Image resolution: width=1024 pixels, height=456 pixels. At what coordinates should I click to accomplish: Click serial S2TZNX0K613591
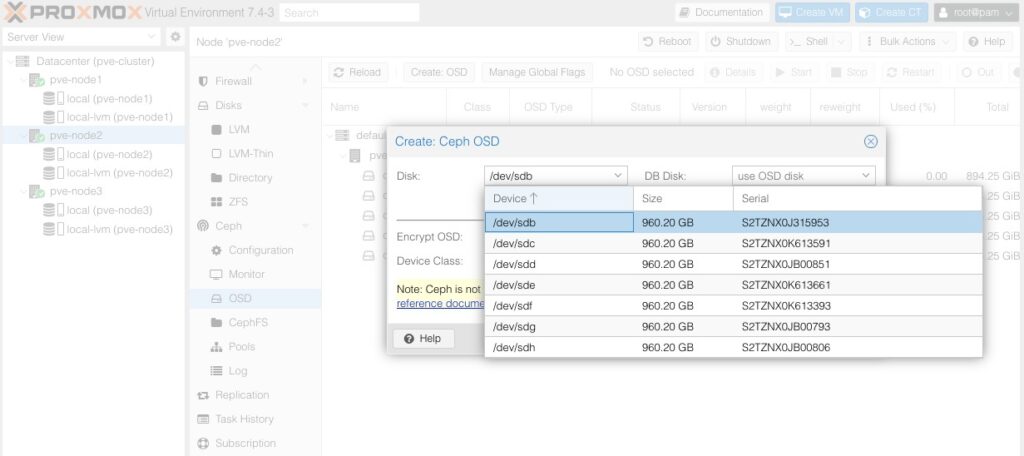pyautogui.click(x=786, y=243)
